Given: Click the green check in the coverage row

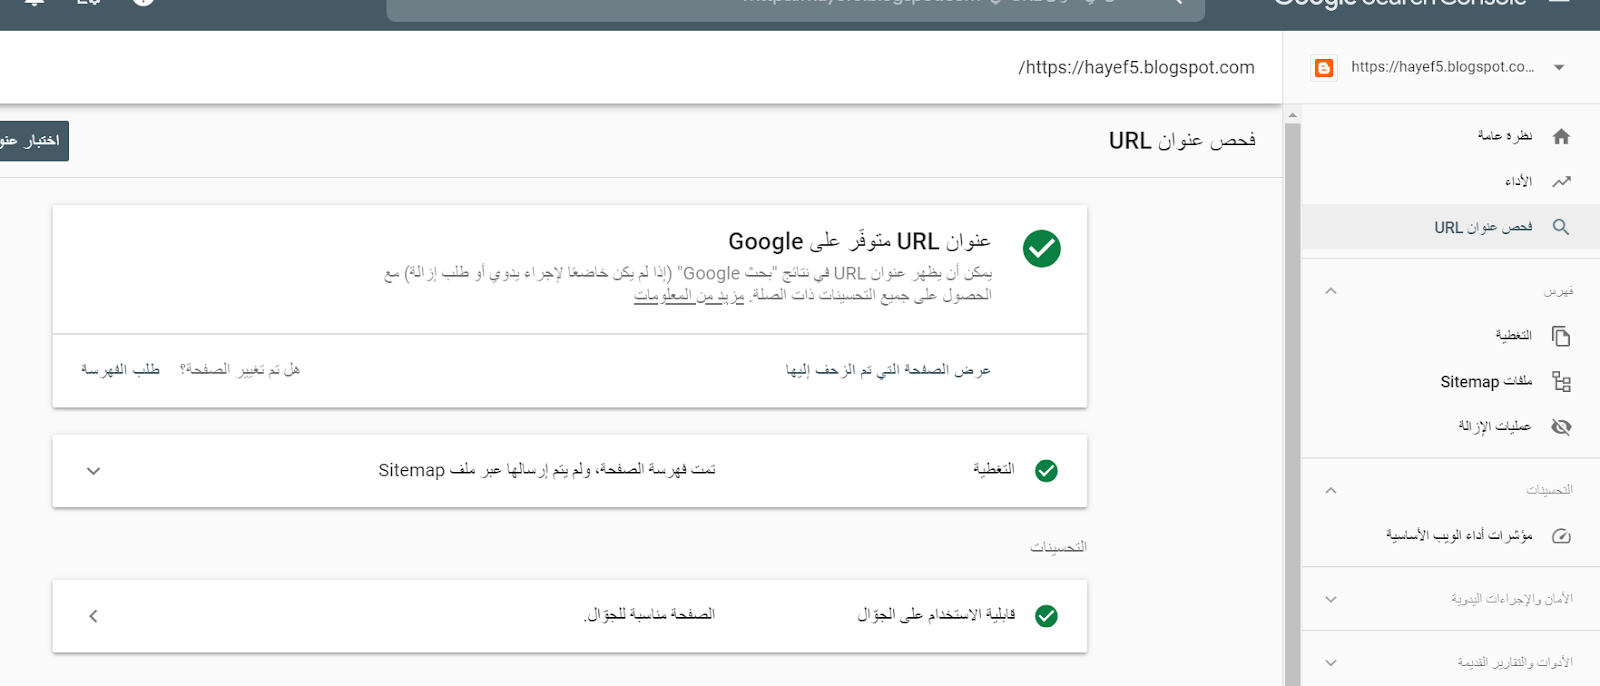Looking at the screenshot, I should (x=1046, y=471).
